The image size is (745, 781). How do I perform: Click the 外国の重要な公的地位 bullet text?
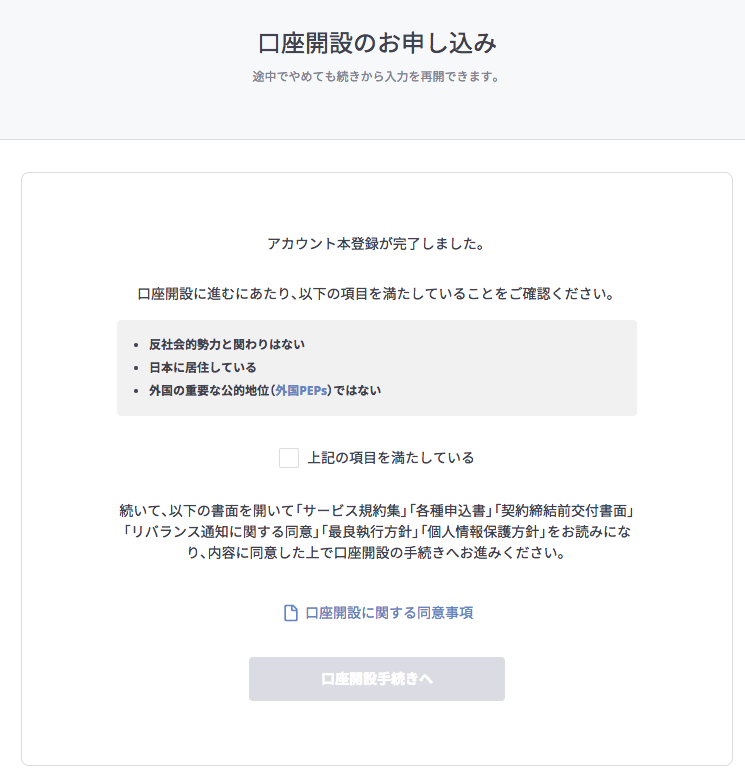point(209,390)
